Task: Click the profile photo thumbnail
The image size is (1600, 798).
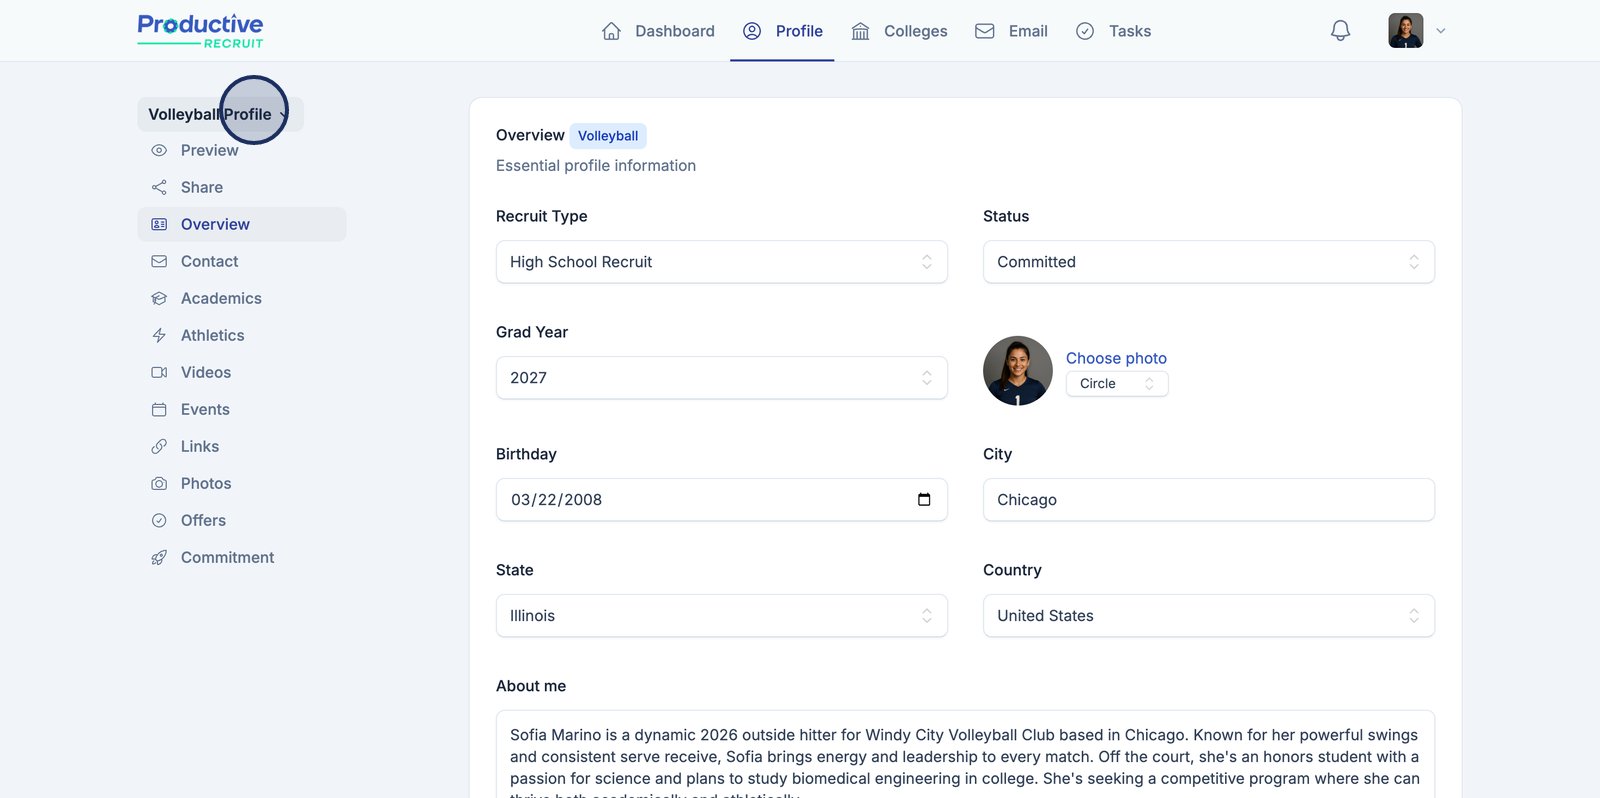Action: 1017,371
